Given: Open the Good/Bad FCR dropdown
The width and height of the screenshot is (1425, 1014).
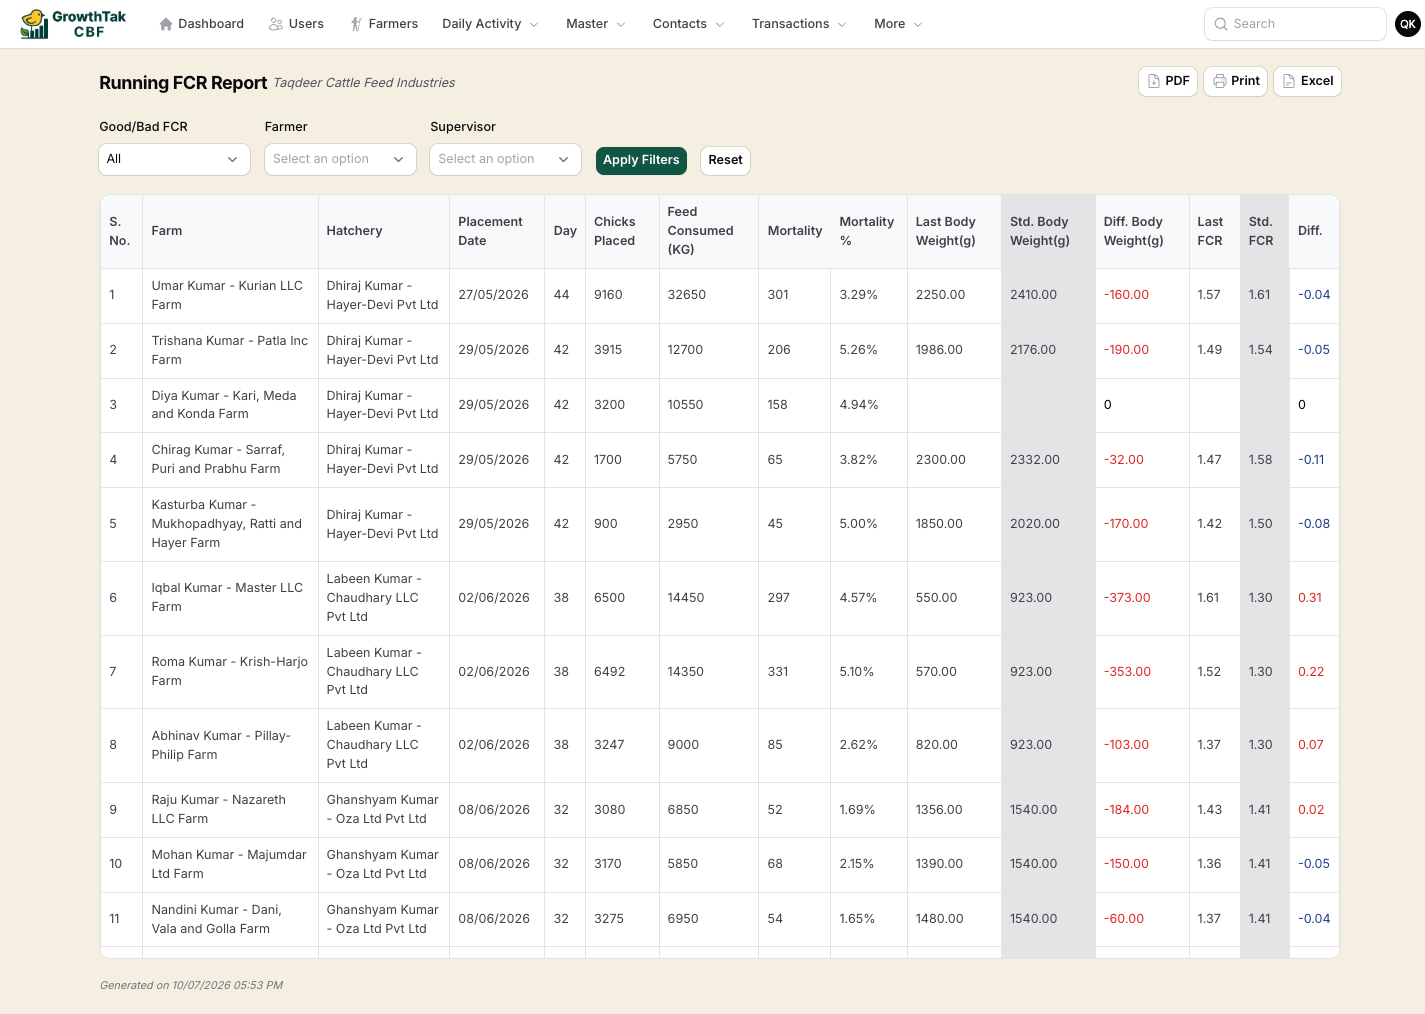Looking at the screenshot, I should [174, 159].
